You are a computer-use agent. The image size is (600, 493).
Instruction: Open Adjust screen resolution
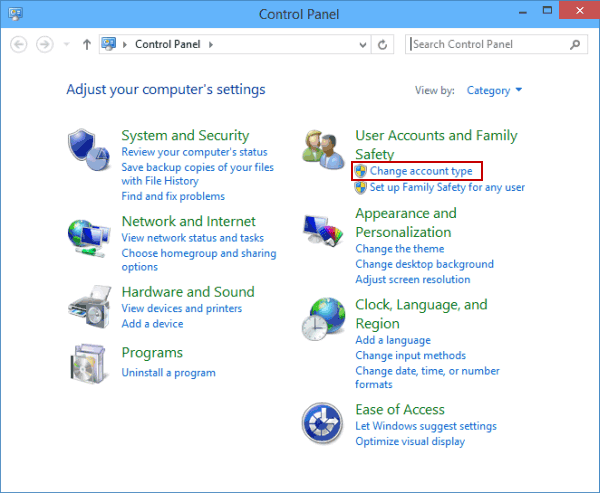pyautogui.click(x=412, y=279)
